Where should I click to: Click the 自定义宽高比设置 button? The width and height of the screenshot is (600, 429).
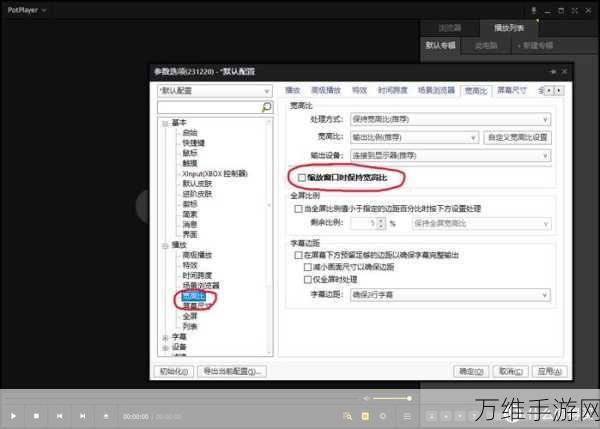coord(518,137)
